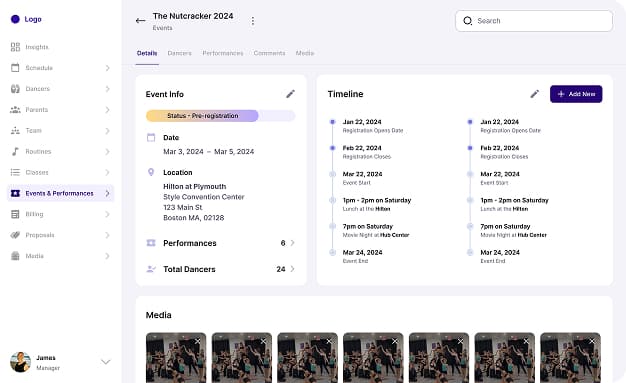Open Insights in the sidebar
This screenshot has width=626, height=383.
pos(37,47)
